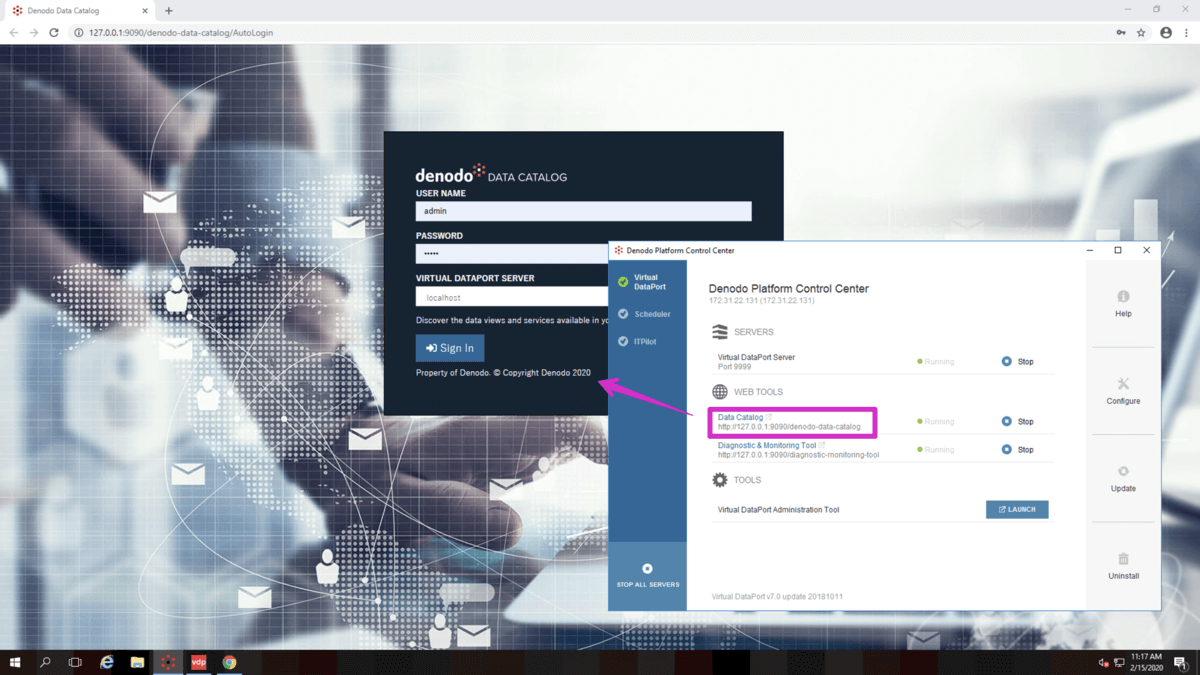
Task: Go forward in the browser
Action: [x=34, y=33]
